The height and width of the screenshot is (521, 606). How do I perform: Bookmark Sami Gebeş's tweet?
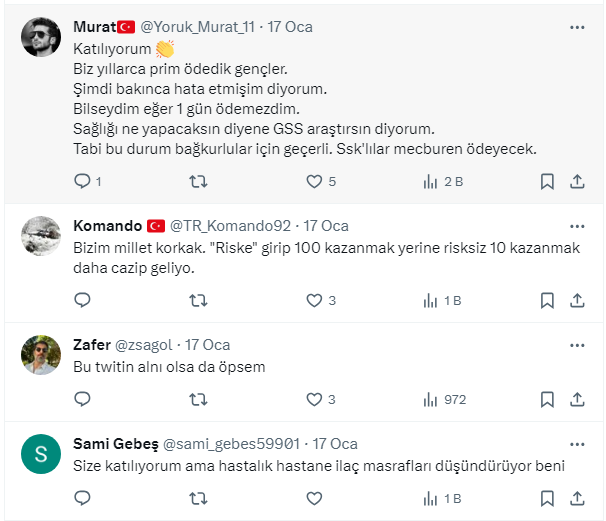point(547,498)
